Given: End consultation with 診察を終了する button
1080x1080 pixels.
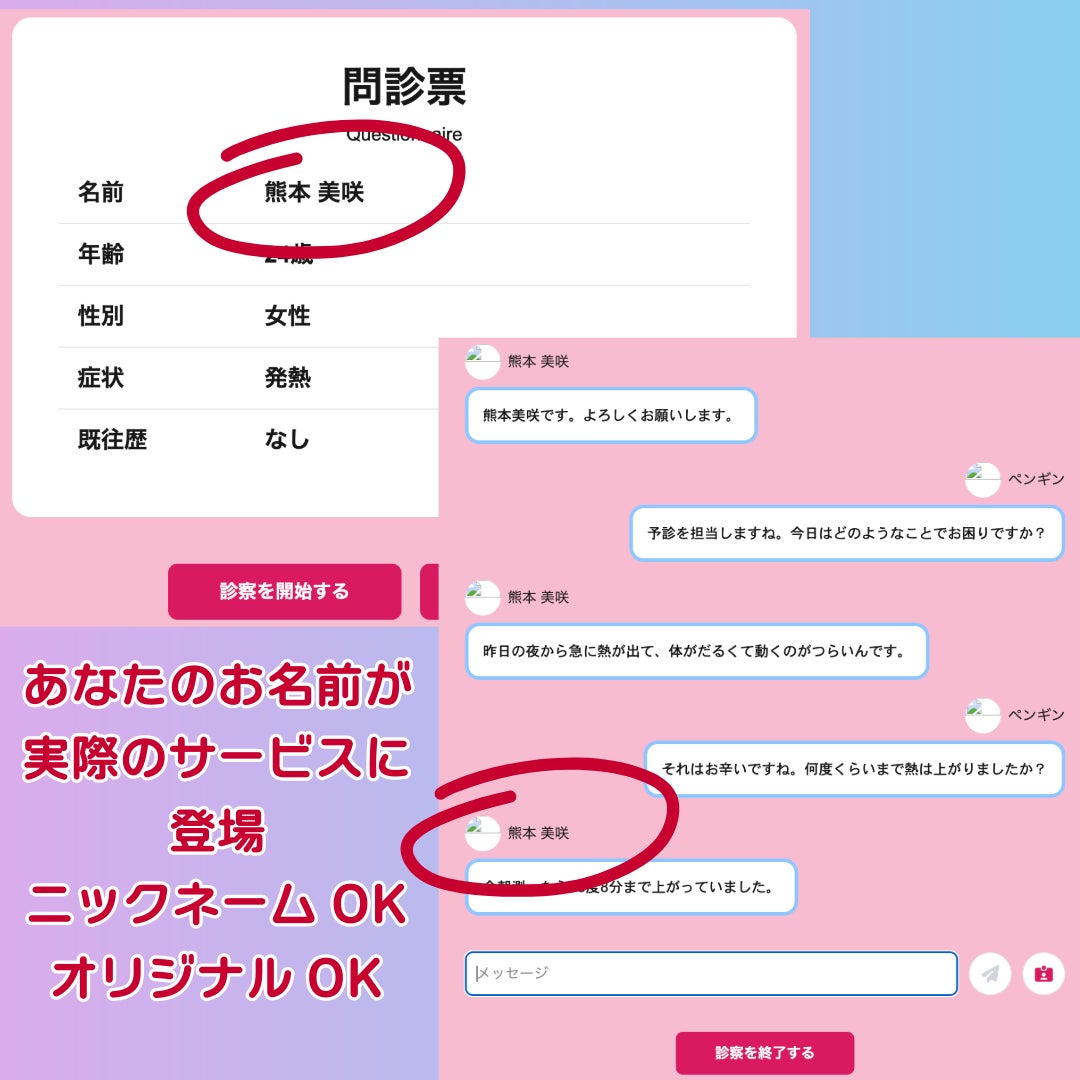Looking at the screenshot, I should pyautogui.click(x=765, y=1052).
